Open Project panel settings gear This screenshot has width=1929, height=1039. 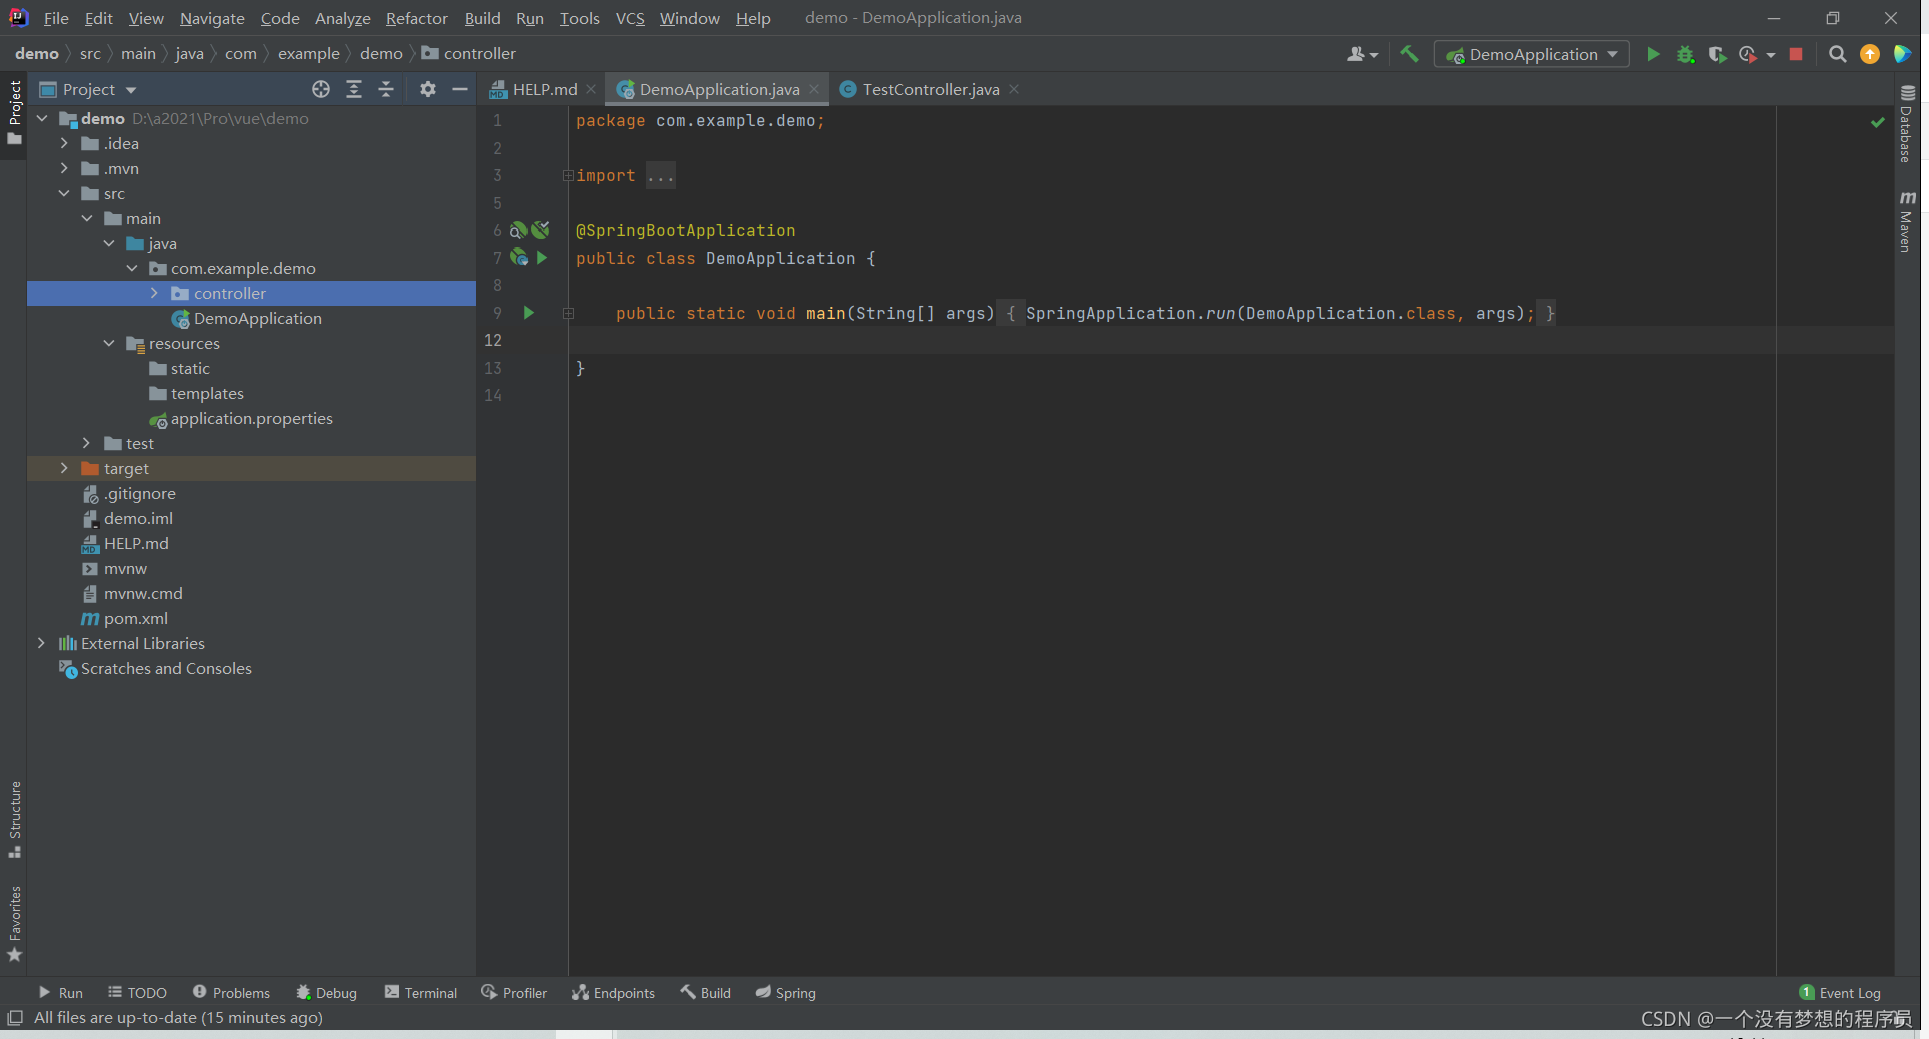[428, 89]
